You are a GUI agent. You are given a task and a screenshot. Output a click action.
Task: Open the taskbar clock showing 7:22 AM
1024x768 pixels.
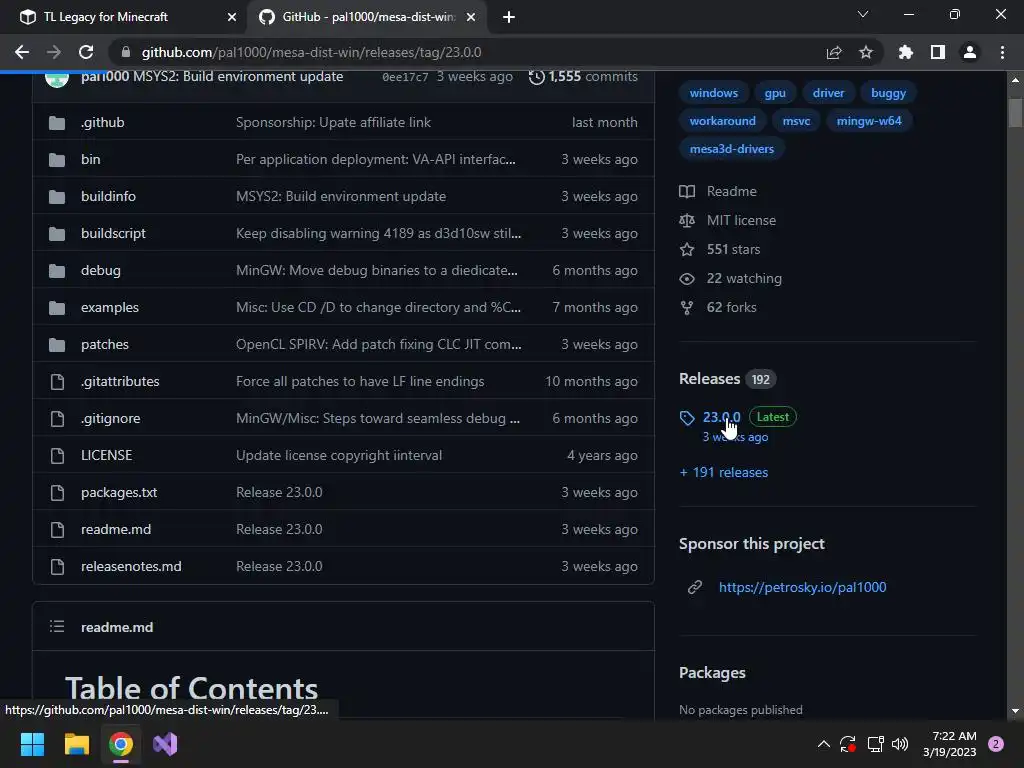coord(950,744)
